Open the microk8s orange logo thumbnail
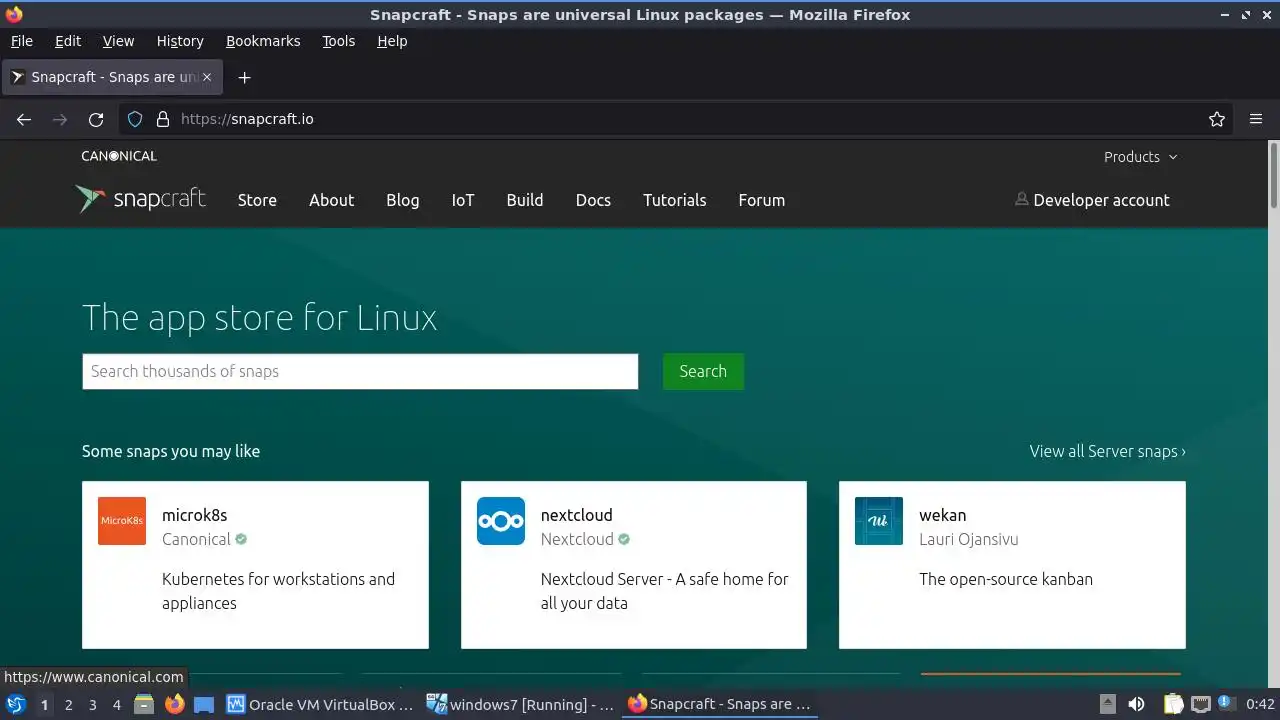Viewport: 1280px width, 720px height. tap(122, 521)
